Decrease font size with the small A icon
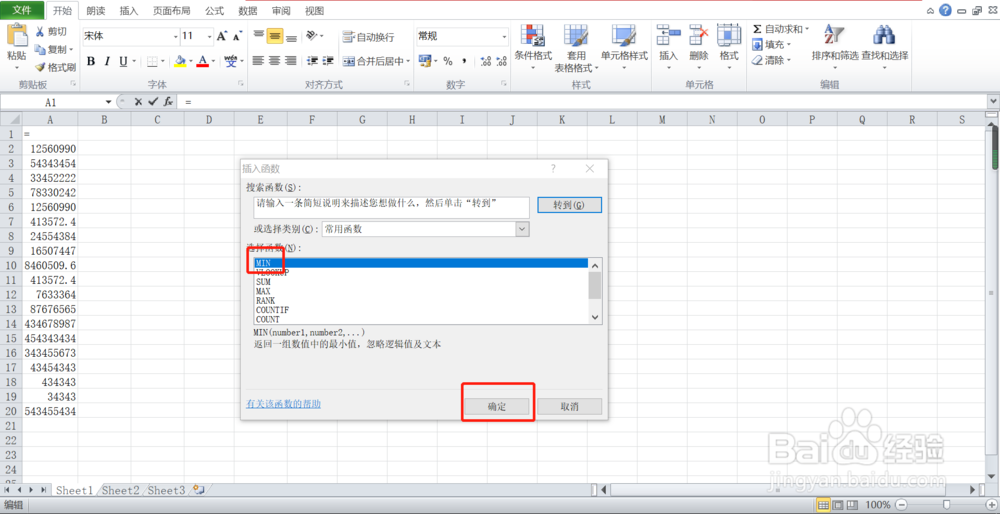The image size is (1000, 514). [237, 36]
